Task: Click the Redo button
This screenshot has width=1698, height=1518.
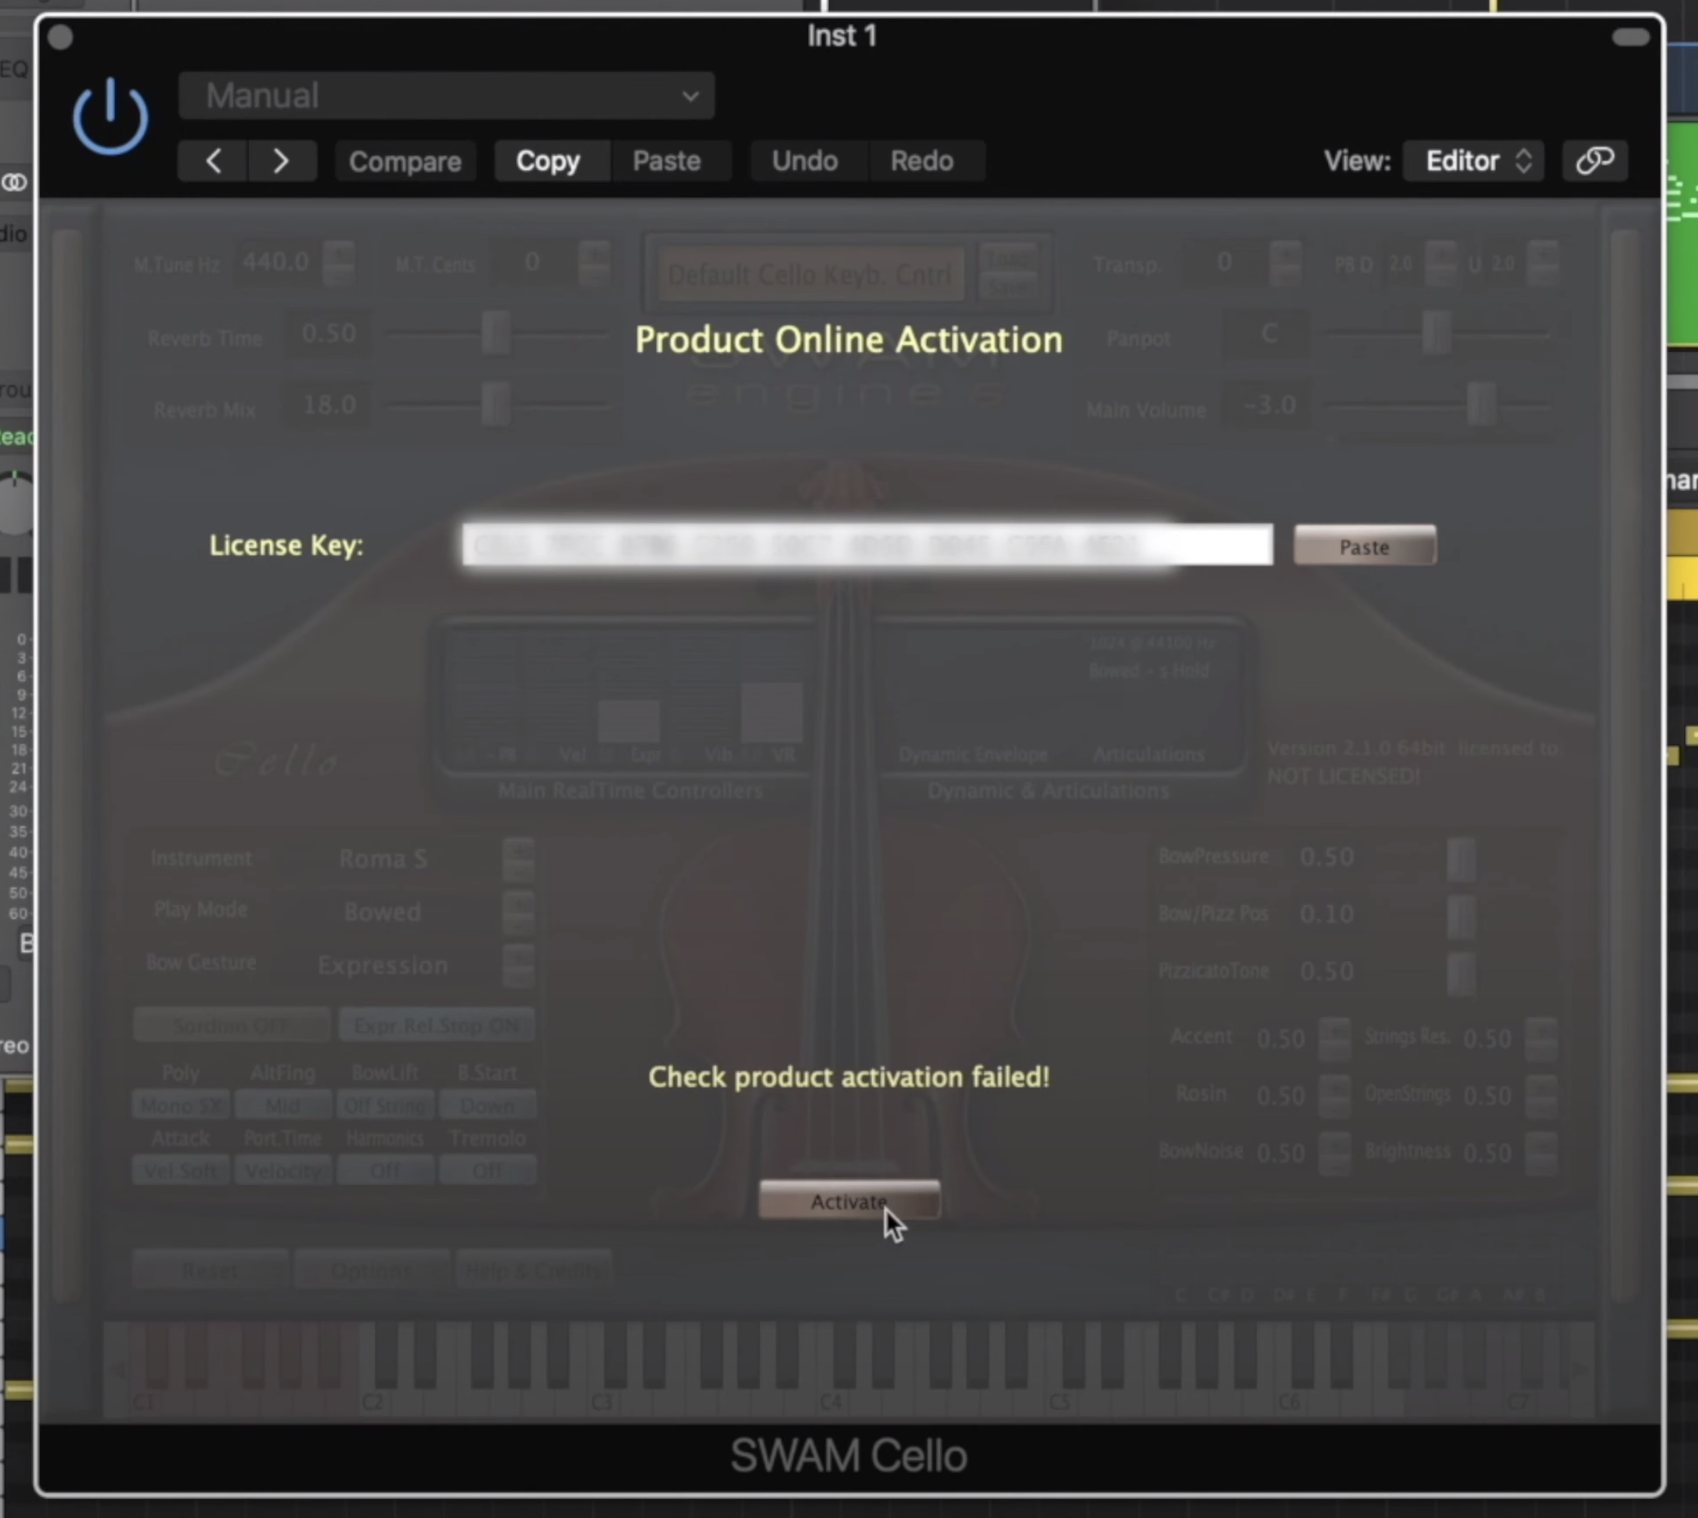Action: [922, 161]
